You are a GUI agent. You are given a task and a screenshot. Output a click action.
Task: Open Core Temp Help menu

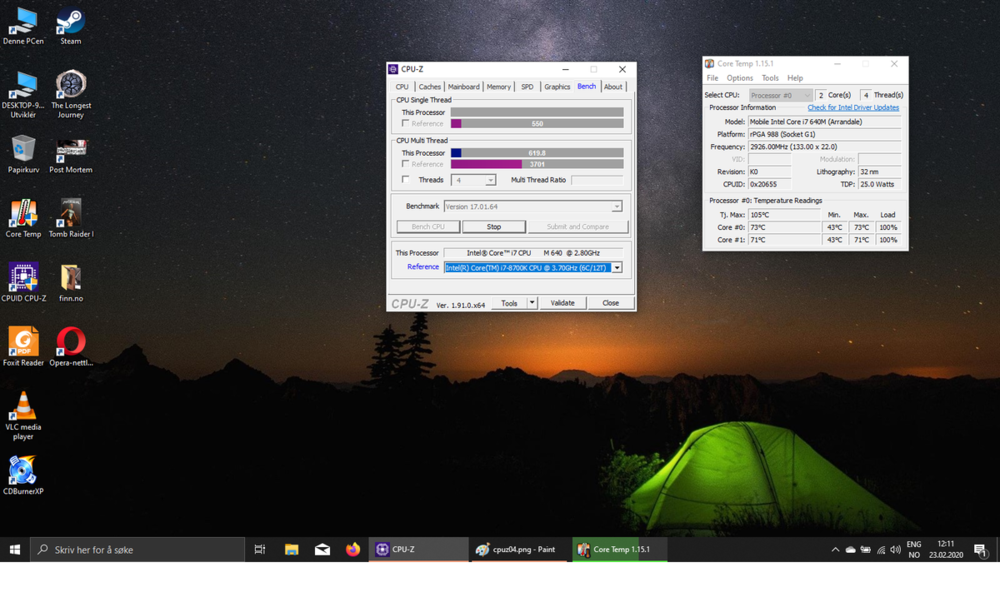click(795, 78)
